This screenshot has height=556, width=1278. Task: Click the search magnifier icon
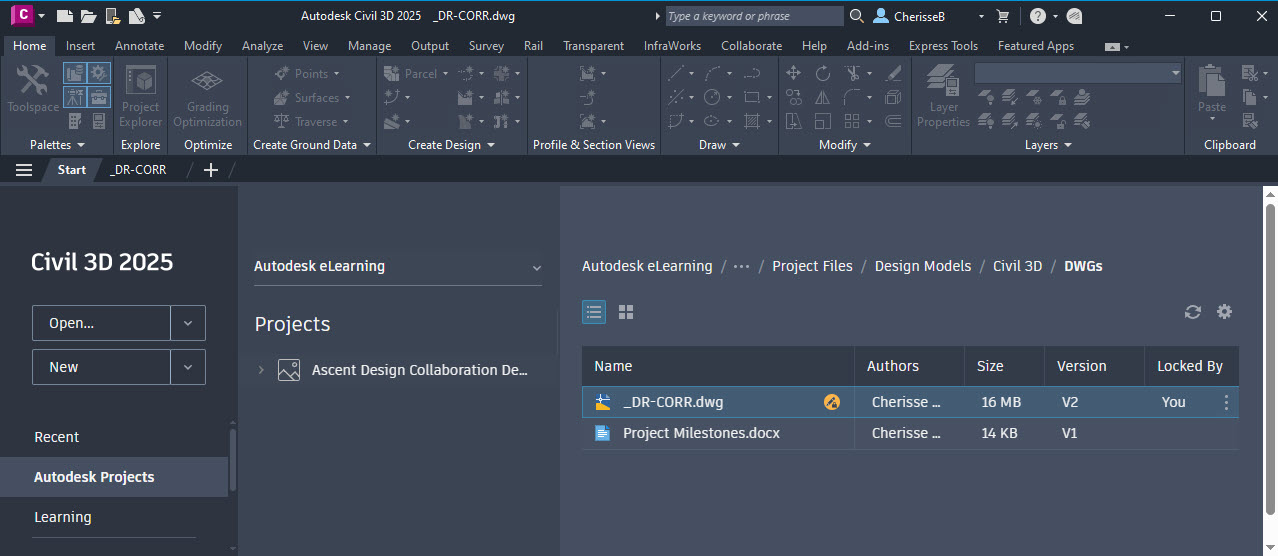click(x=856, y=16)
